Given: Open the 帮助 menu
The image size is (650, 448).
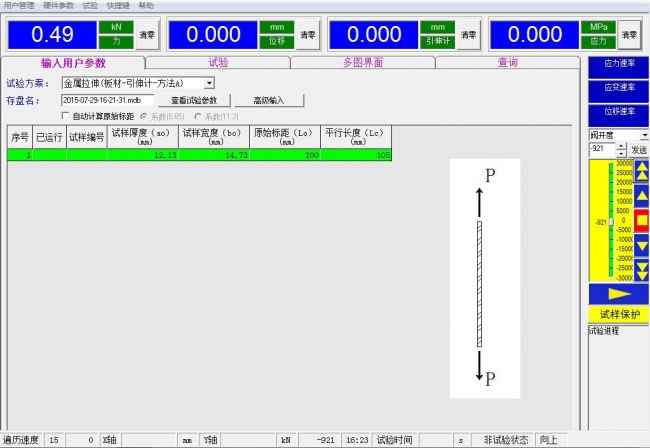Looking at the screenshot, I should [146, 5].
